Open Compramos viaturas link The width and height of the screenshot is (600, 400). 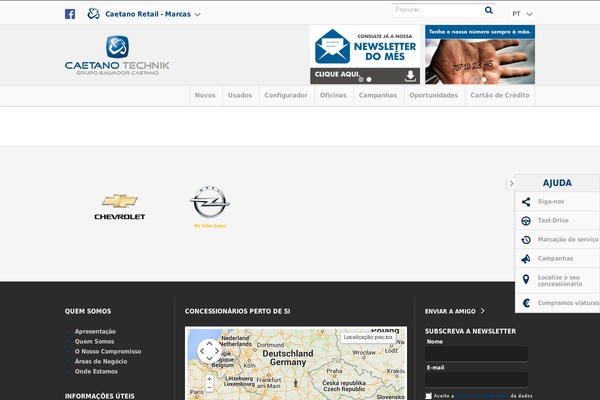(569, 303)
